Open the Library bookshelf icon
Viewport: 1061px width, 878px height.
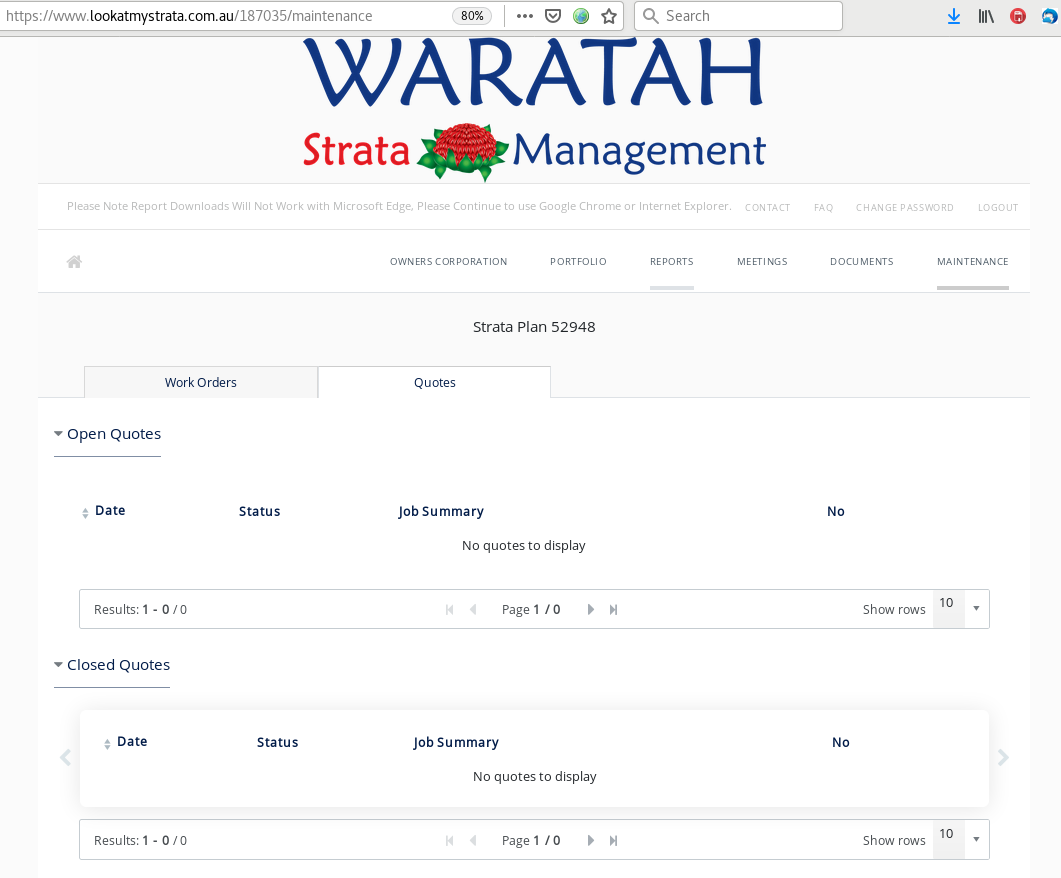coord(986,16)
